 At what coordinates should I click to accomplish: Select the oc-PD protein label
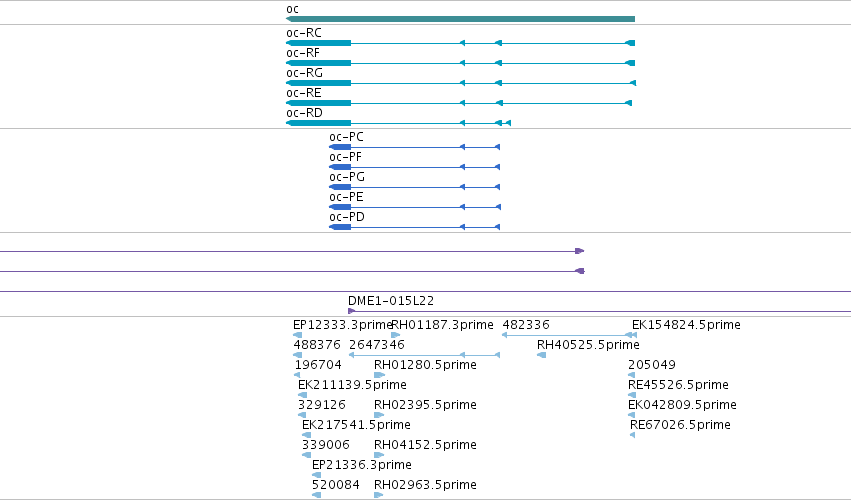tap(347, 218)
